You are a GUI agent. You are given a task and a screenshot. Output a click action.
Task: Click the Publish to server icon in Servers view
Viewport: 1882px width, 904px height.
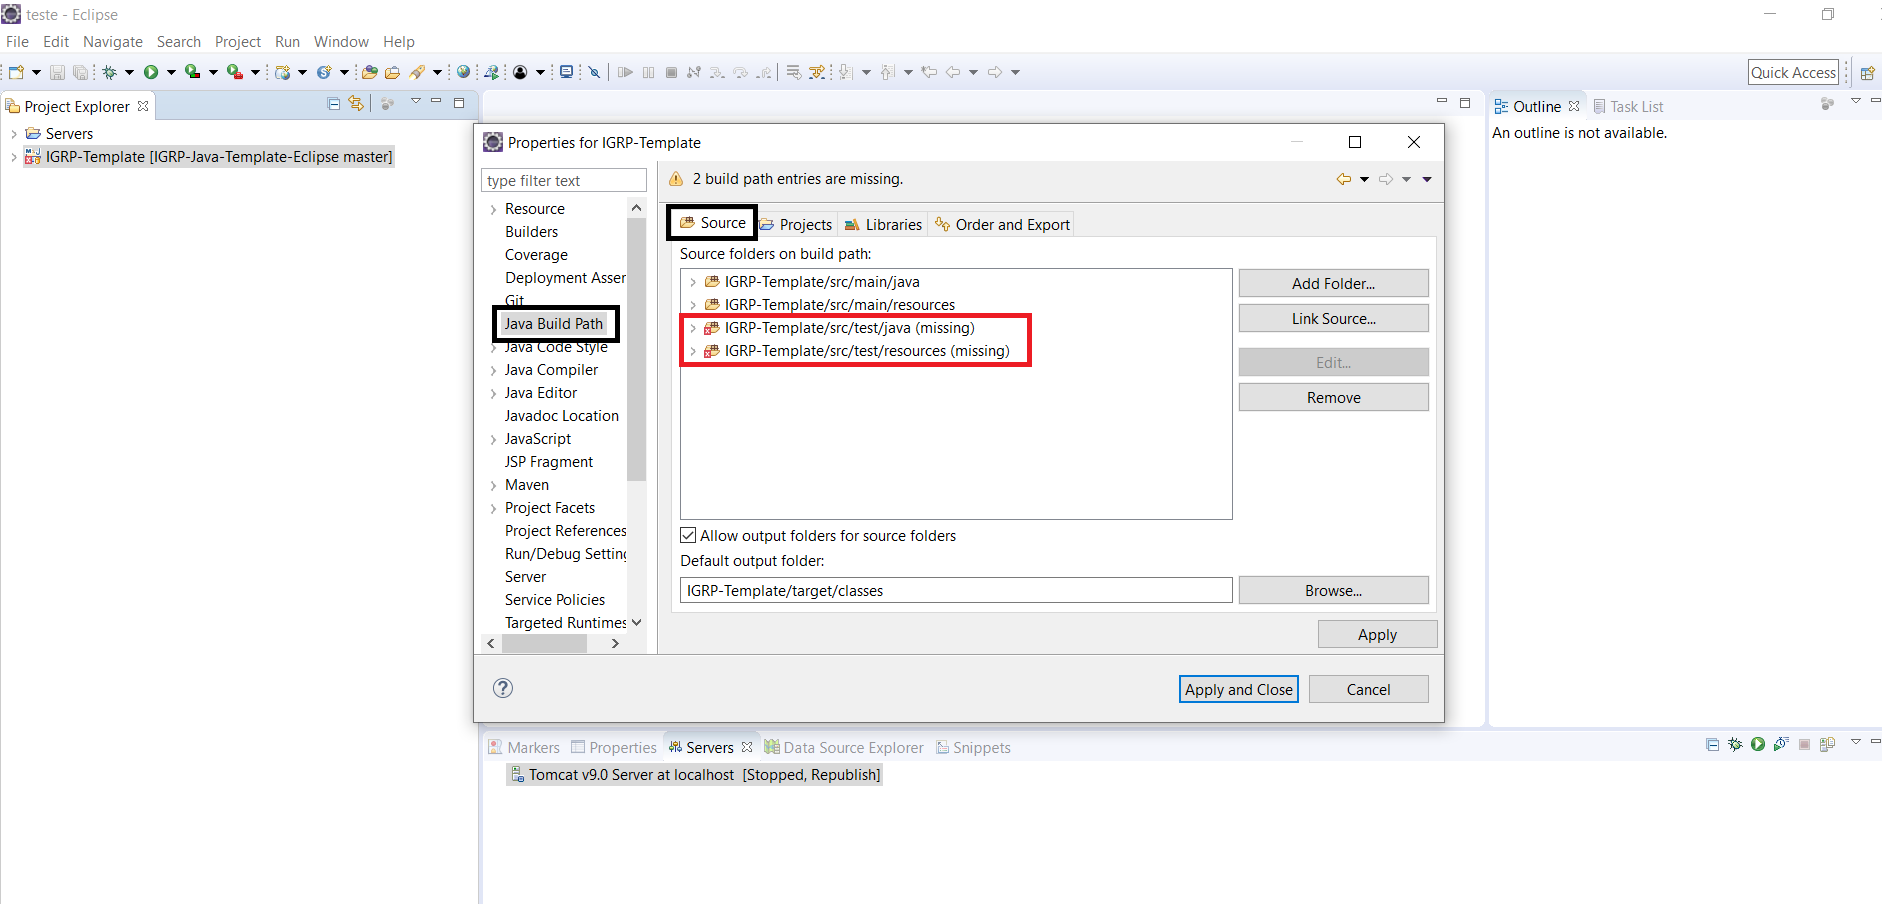[1828, 744]
